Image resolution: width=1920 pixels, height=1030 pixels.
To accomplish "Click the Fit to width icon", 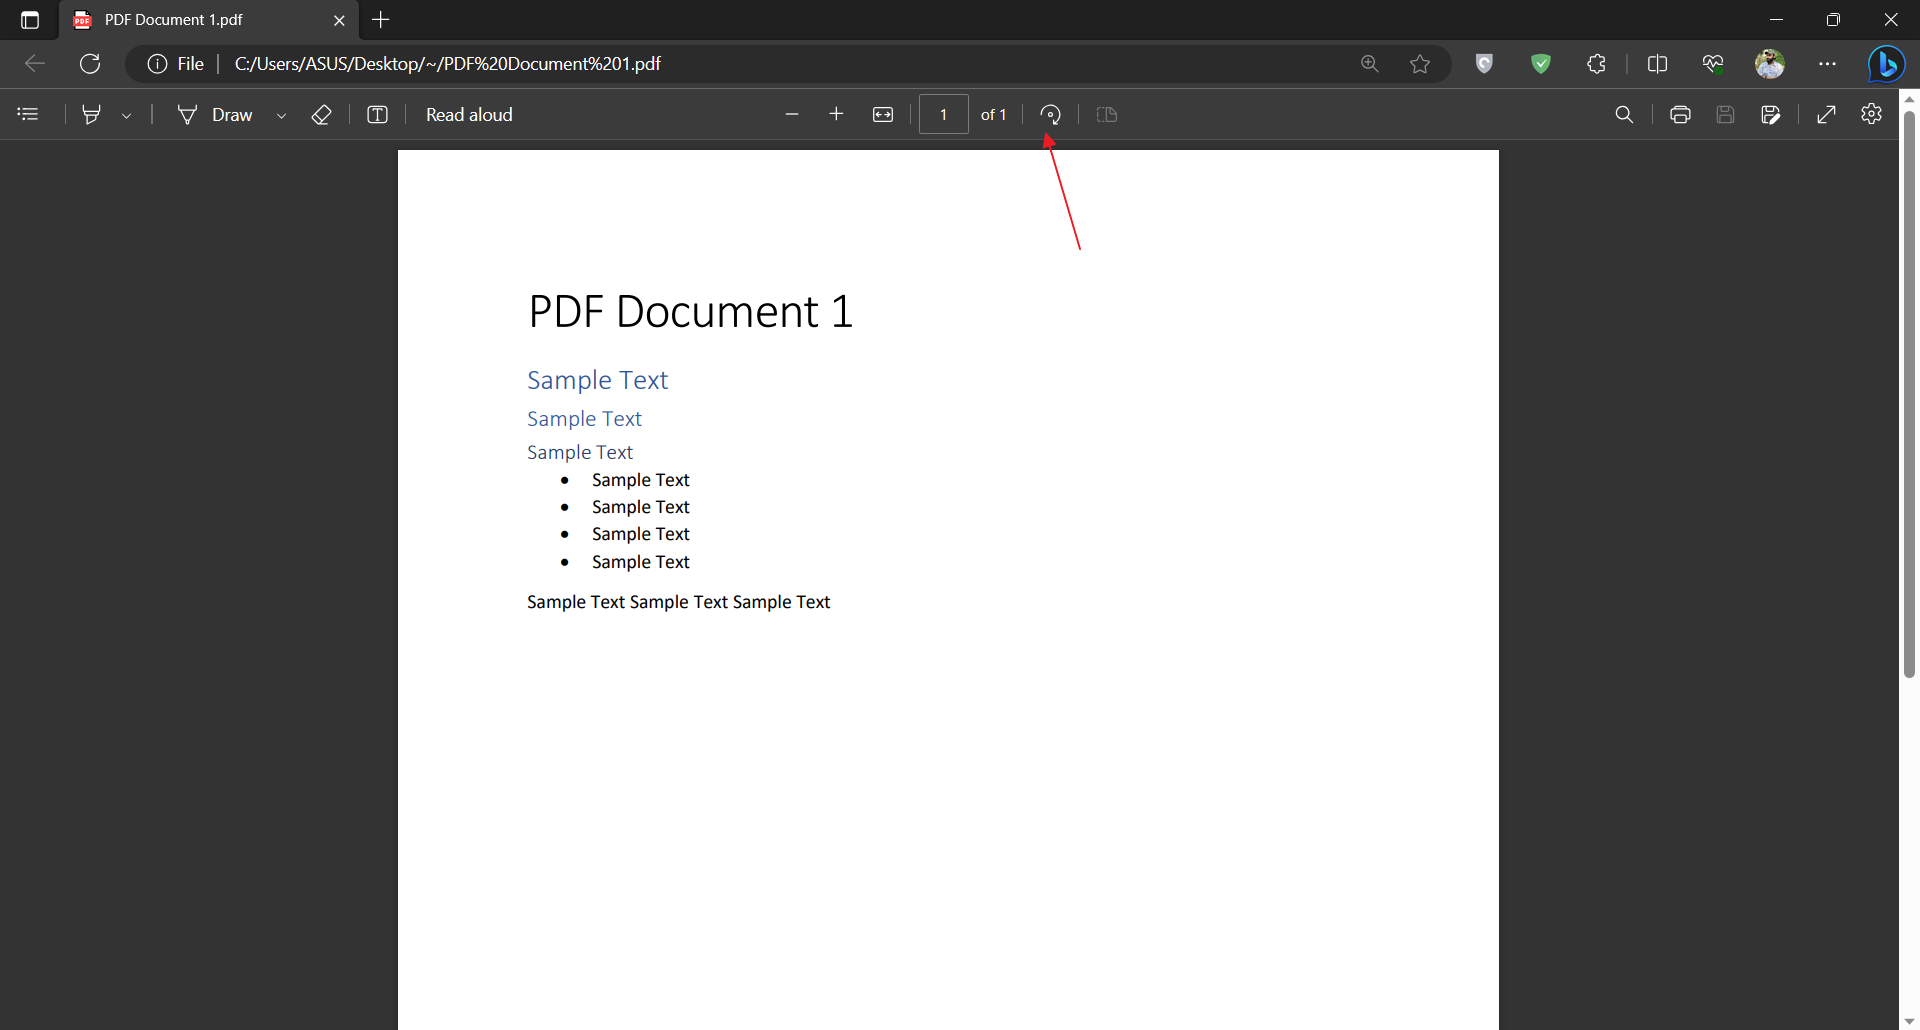I will [x=883, y=115].
